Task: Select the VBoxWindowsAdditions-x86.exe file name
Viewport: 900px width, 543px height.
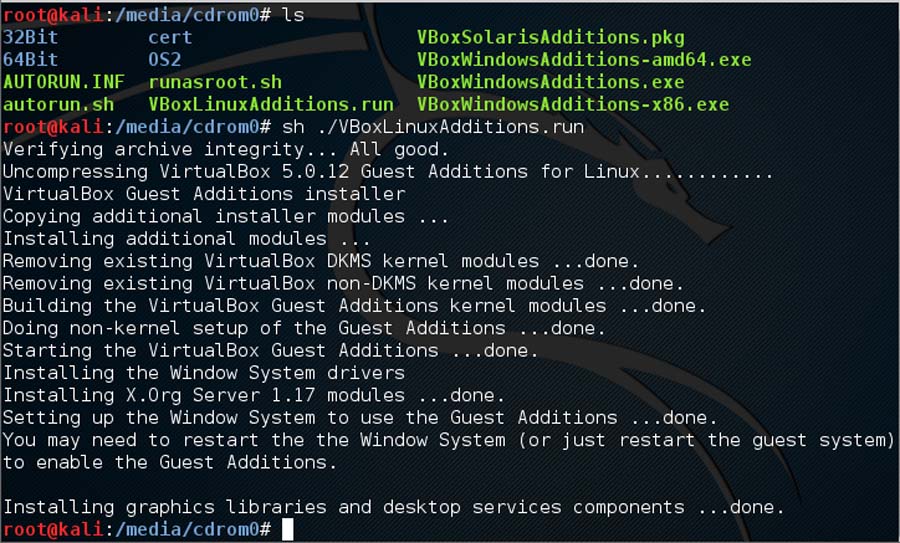Action: click(573, 104)
